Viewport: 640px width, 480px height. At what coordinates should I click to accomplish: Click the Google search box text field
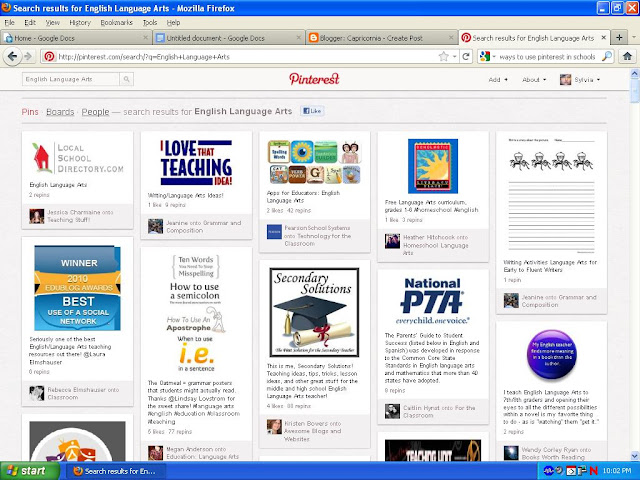click(547, 57)
